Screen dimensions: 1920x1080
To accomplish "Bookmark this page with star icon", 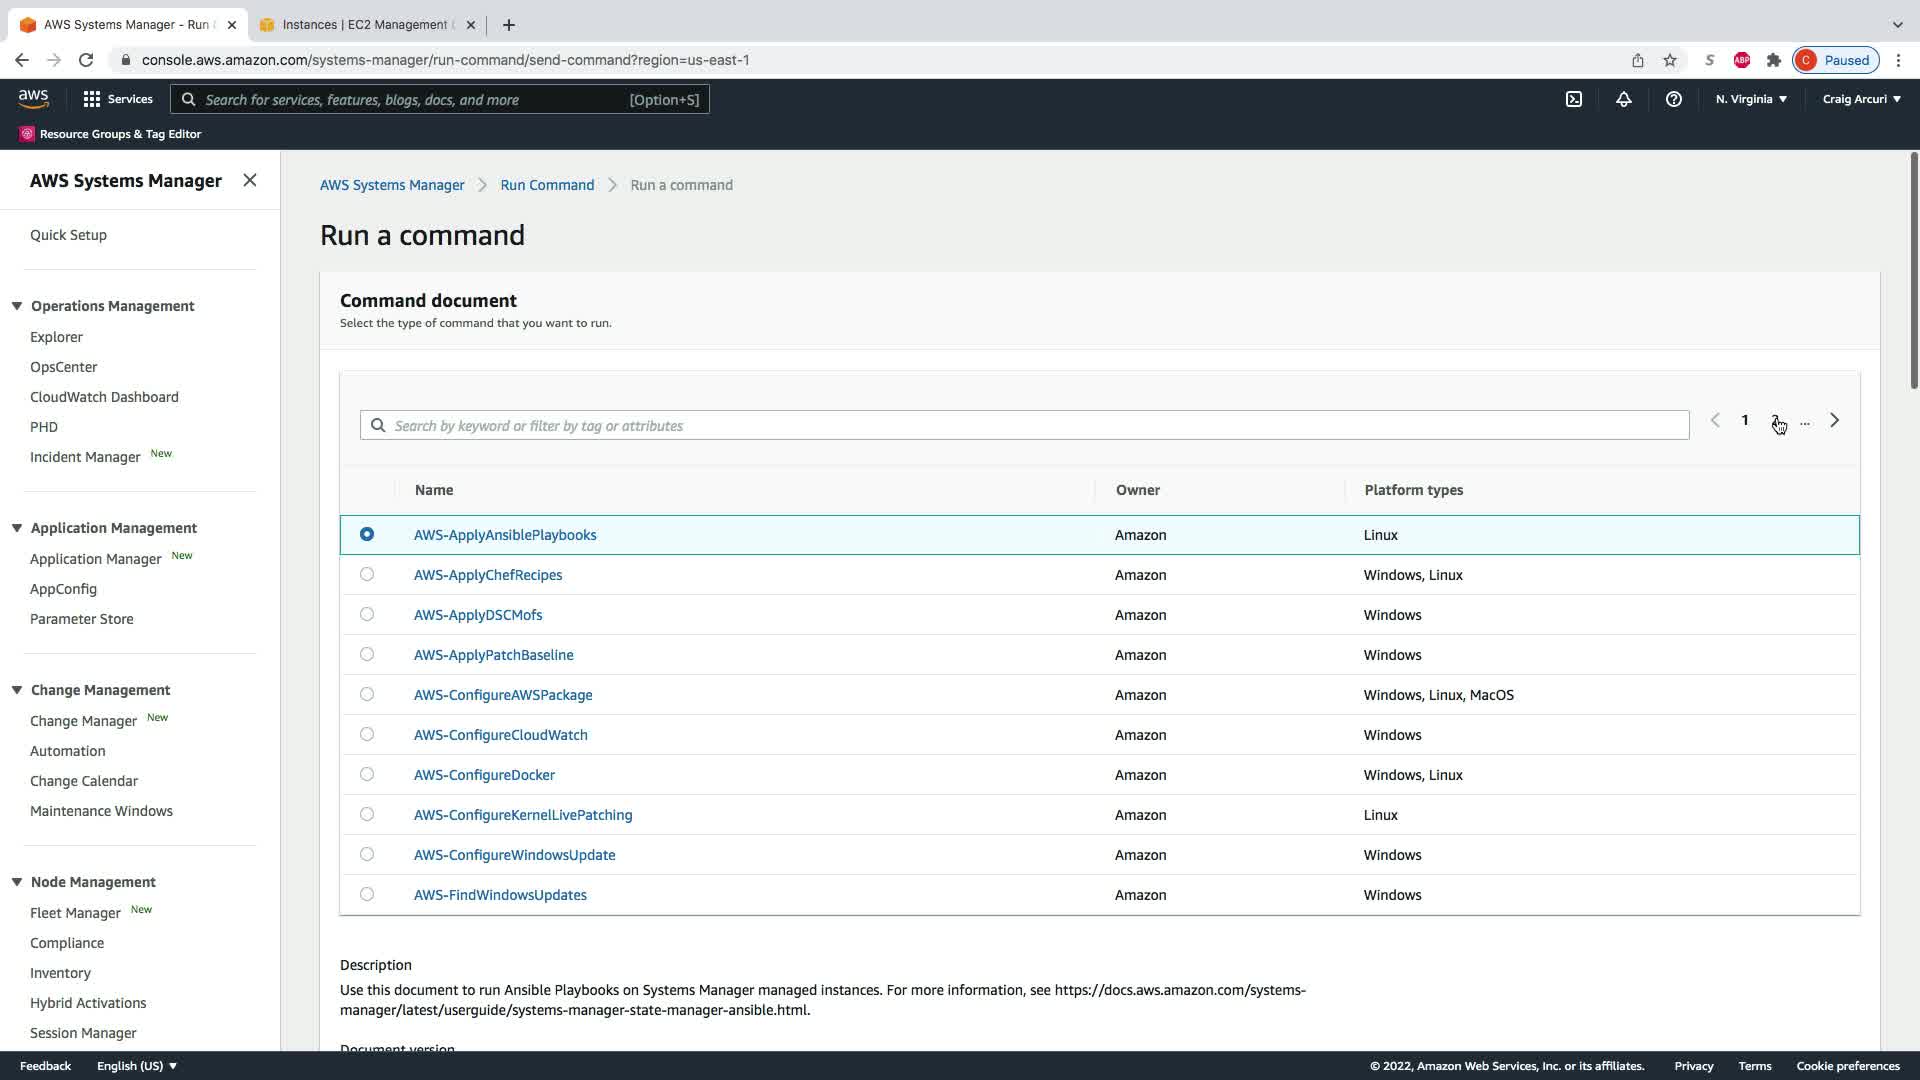I will click(x=1669, y=60).
